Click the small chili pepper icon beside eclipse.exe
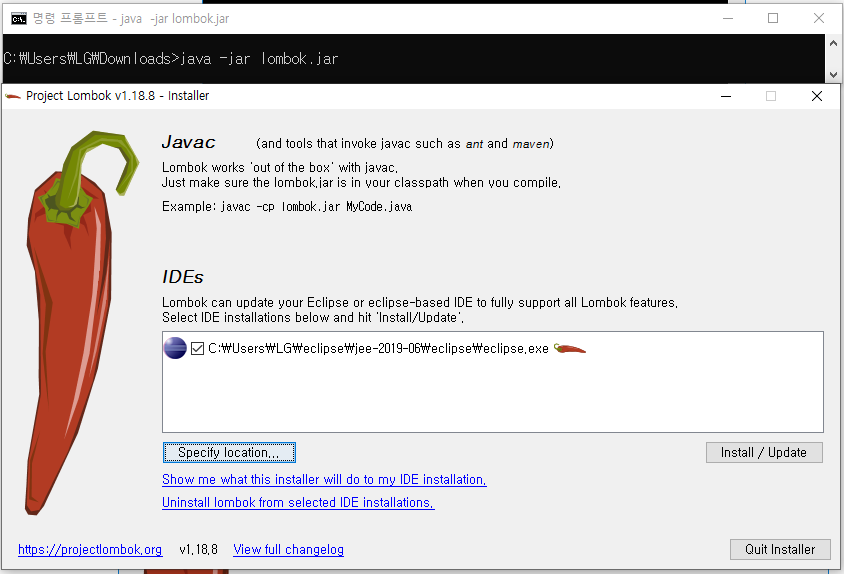Viewport: 844px width, 574px height. point(569,349)
